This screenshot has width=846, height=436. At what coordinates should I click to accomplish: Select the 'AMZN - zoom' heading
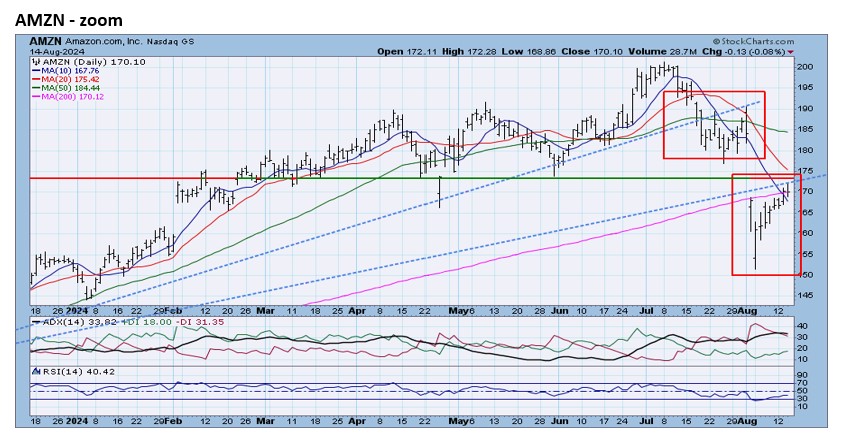(69, 20)
